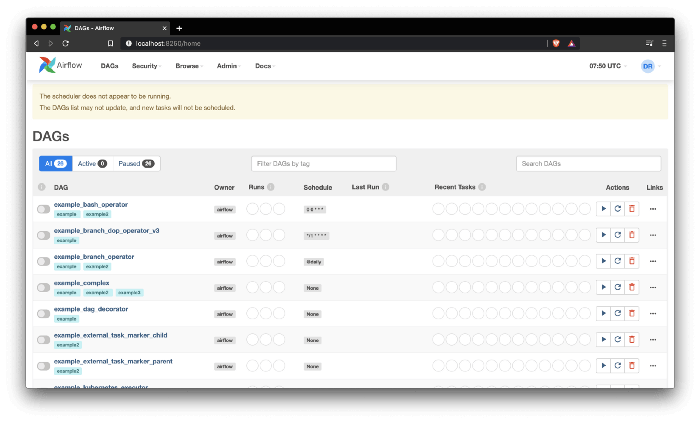Reload the page with browser reload button

(x=66, y=43)
